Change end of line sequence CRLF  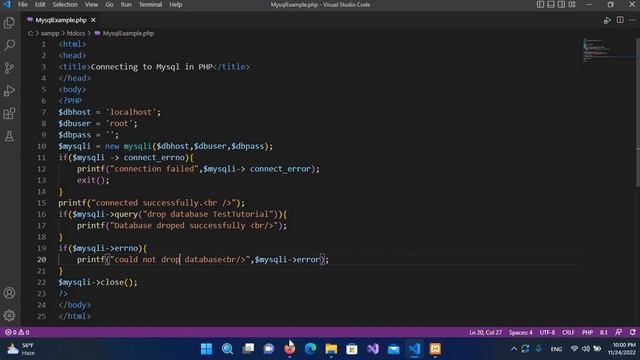568,332
